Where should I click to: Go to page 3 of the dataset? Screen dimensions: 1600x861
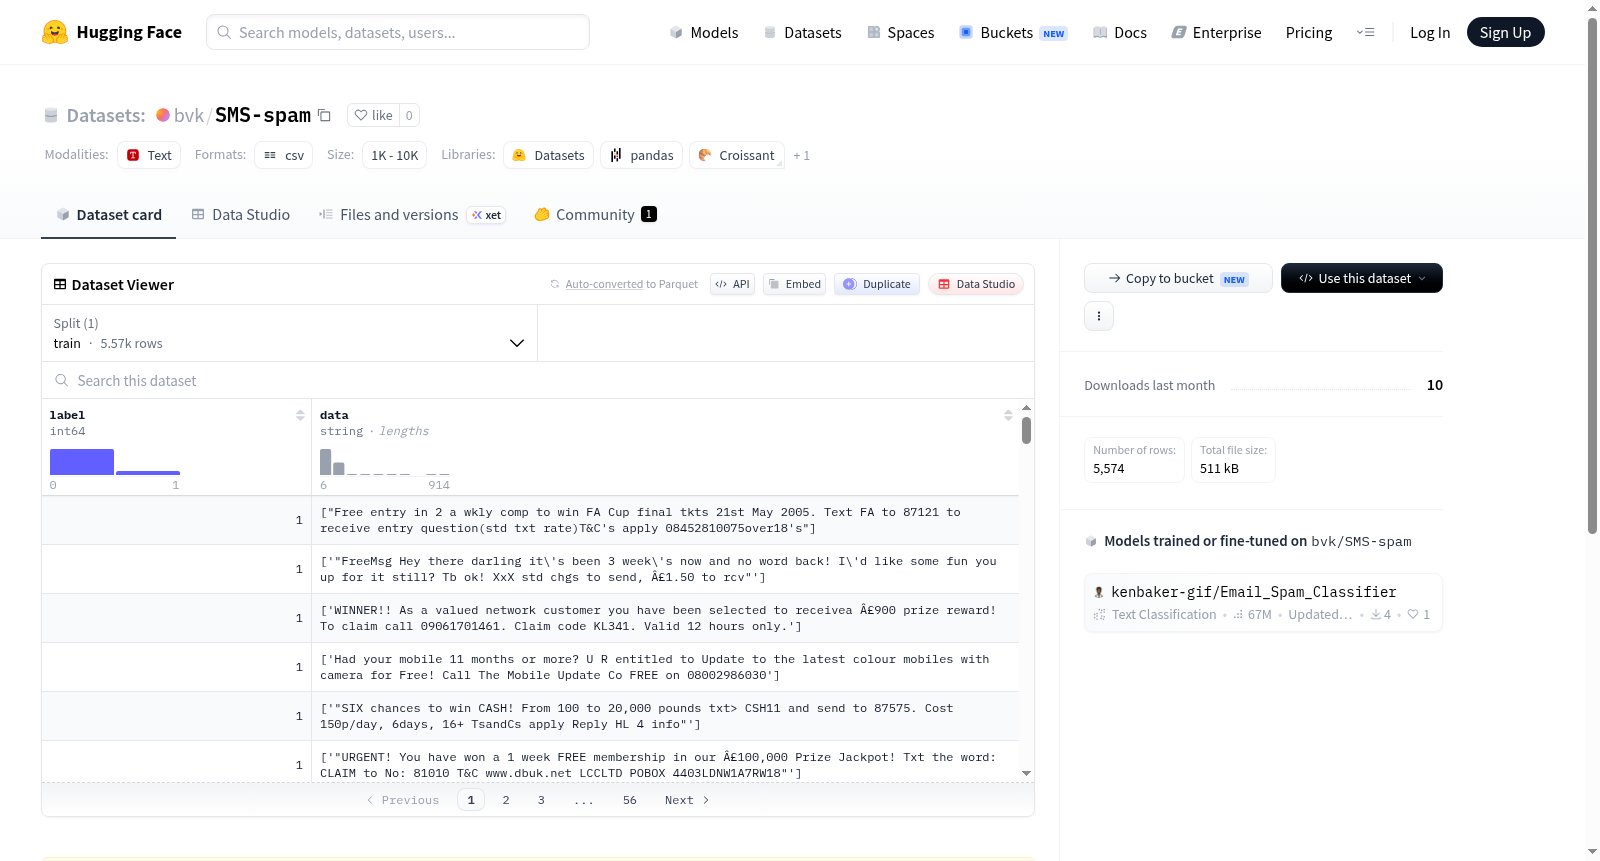pyautogui.click(x=541, y=800)
